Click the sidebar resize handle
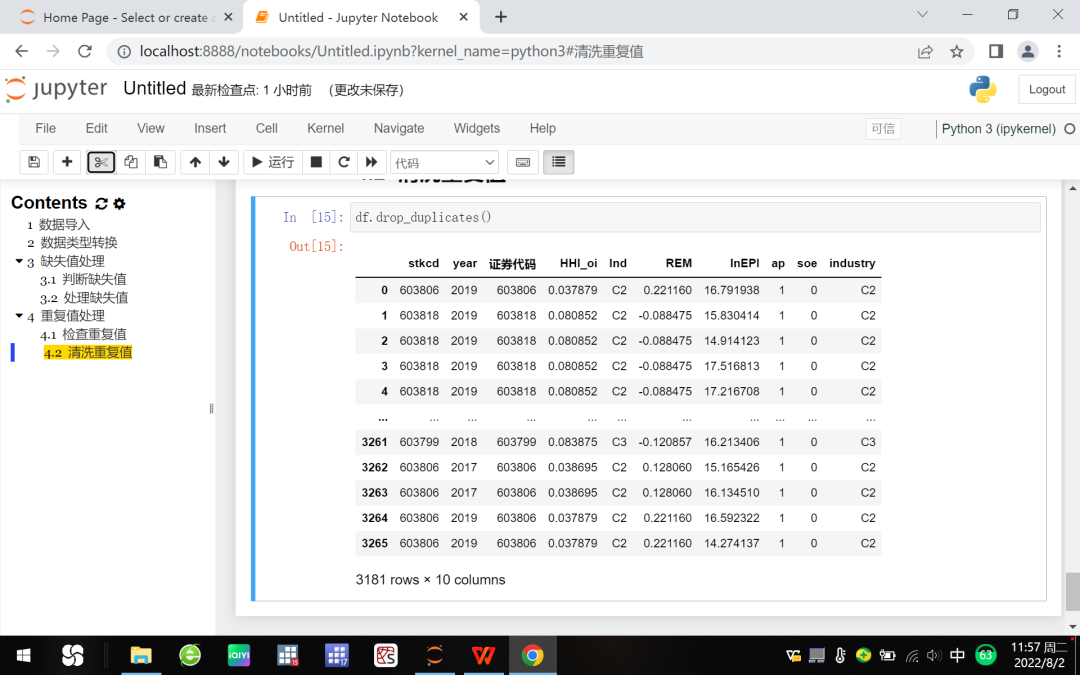The width and height of the screenshot is (1080, 675). (x=211, y=408)
